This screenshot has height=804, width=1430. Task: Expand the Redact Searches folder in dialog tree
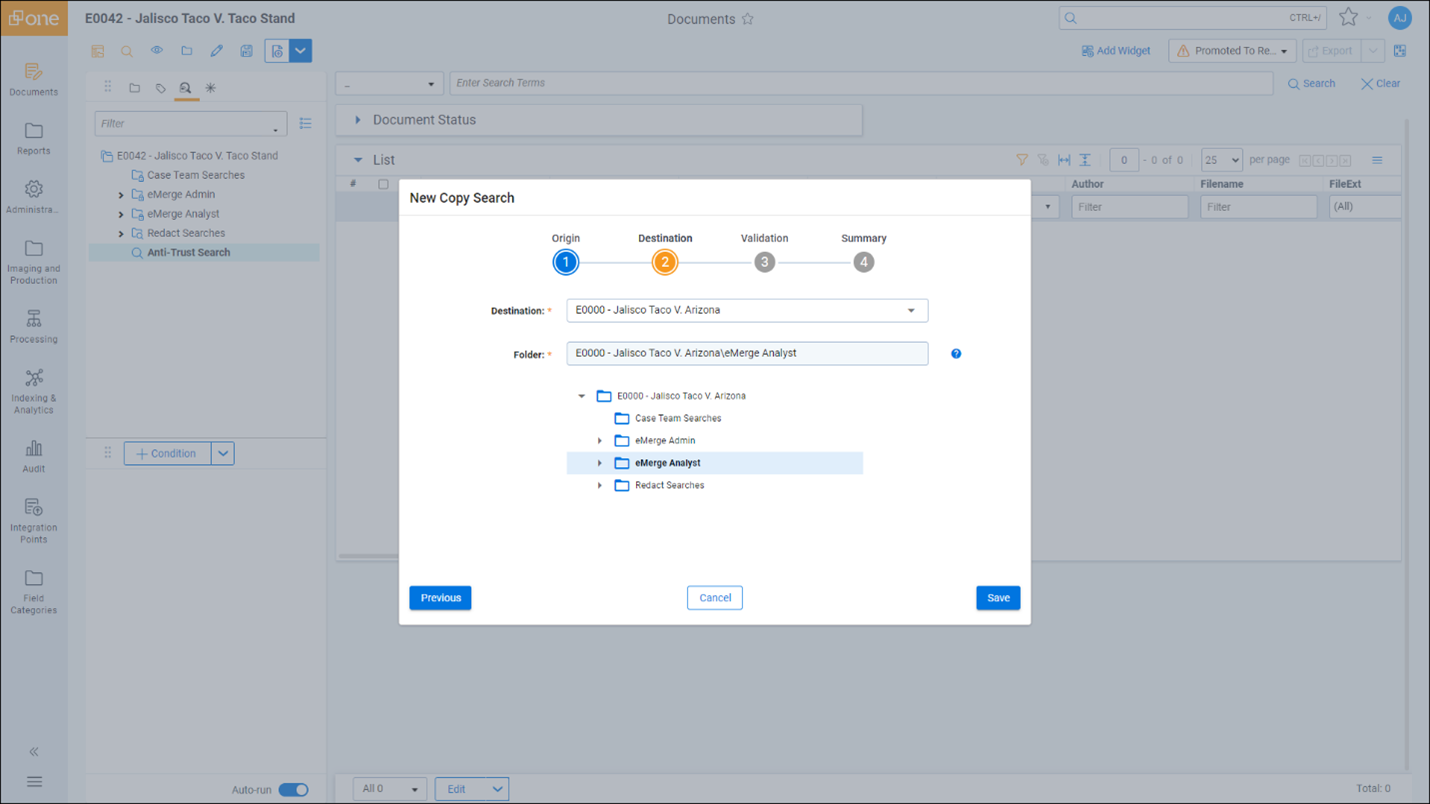600,486
